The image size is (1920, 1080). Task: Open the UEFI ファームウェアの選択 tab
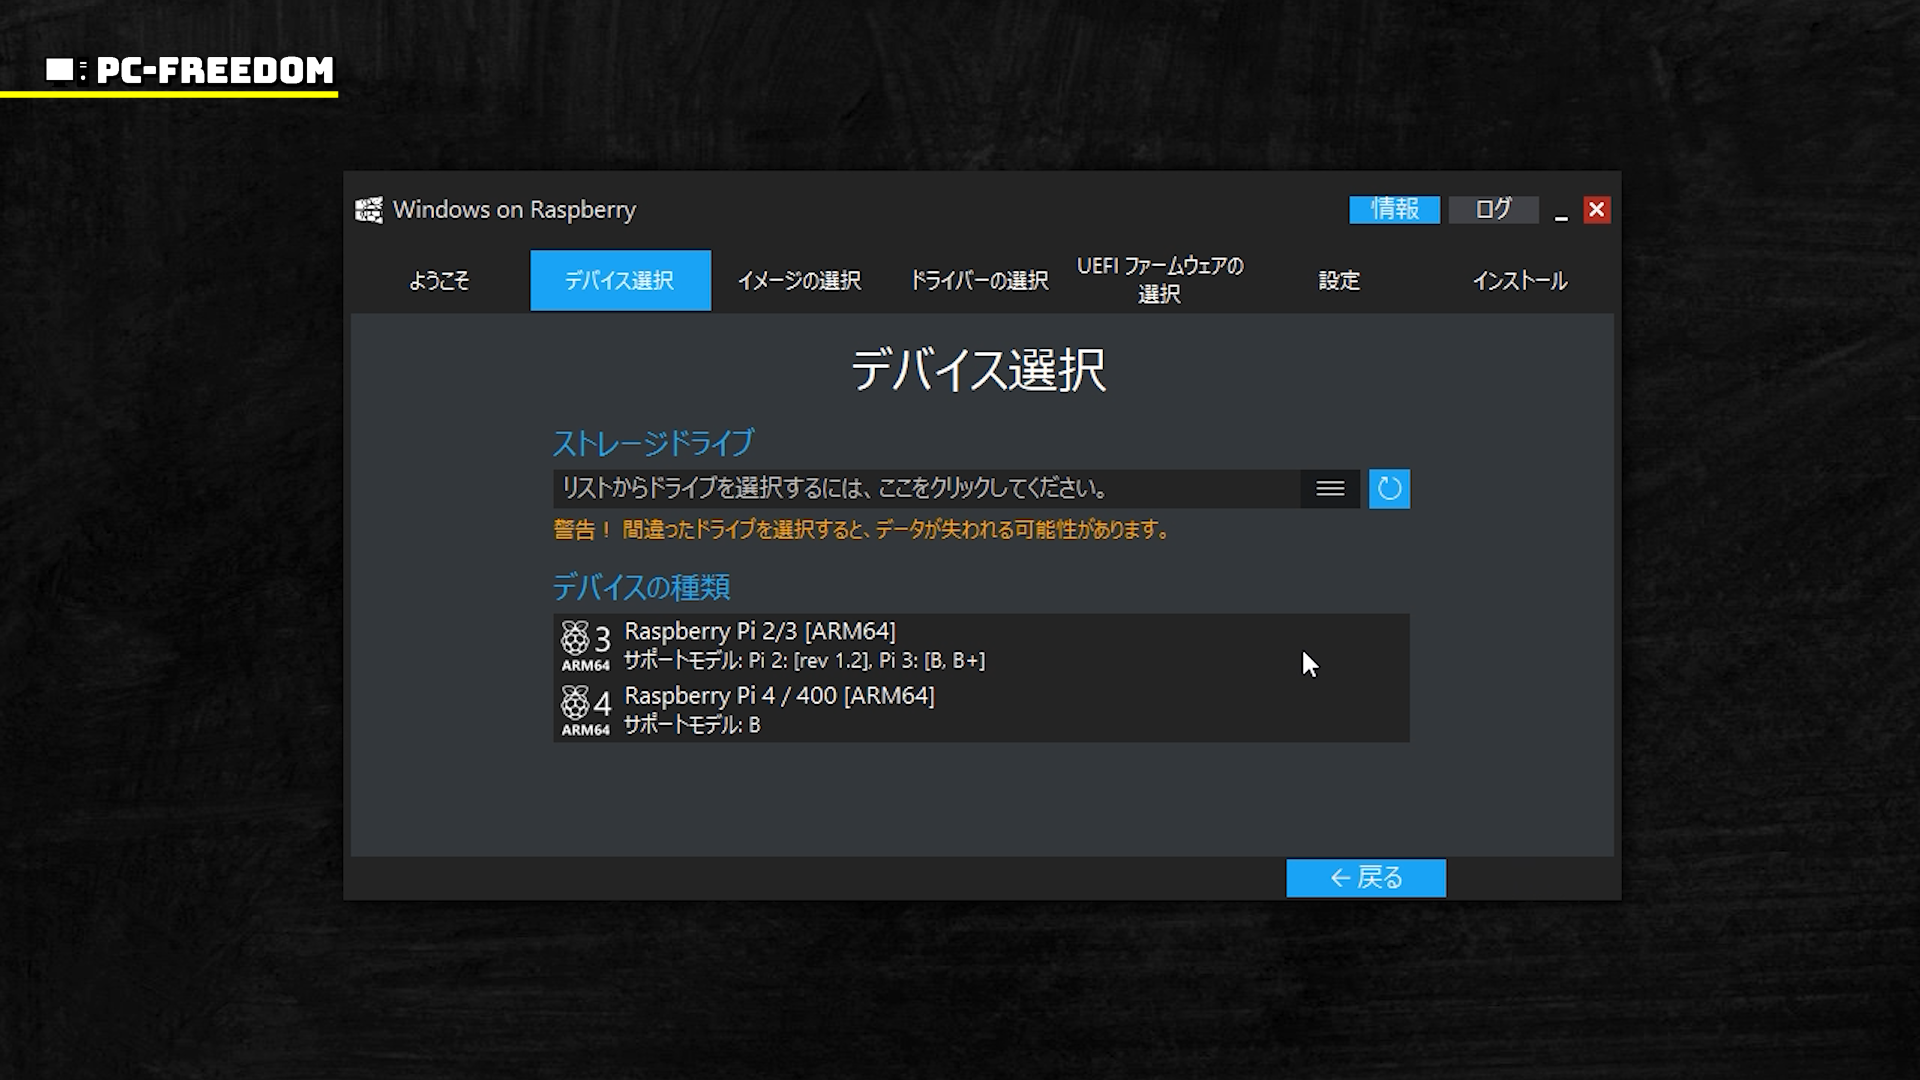tap(1159, 280)
